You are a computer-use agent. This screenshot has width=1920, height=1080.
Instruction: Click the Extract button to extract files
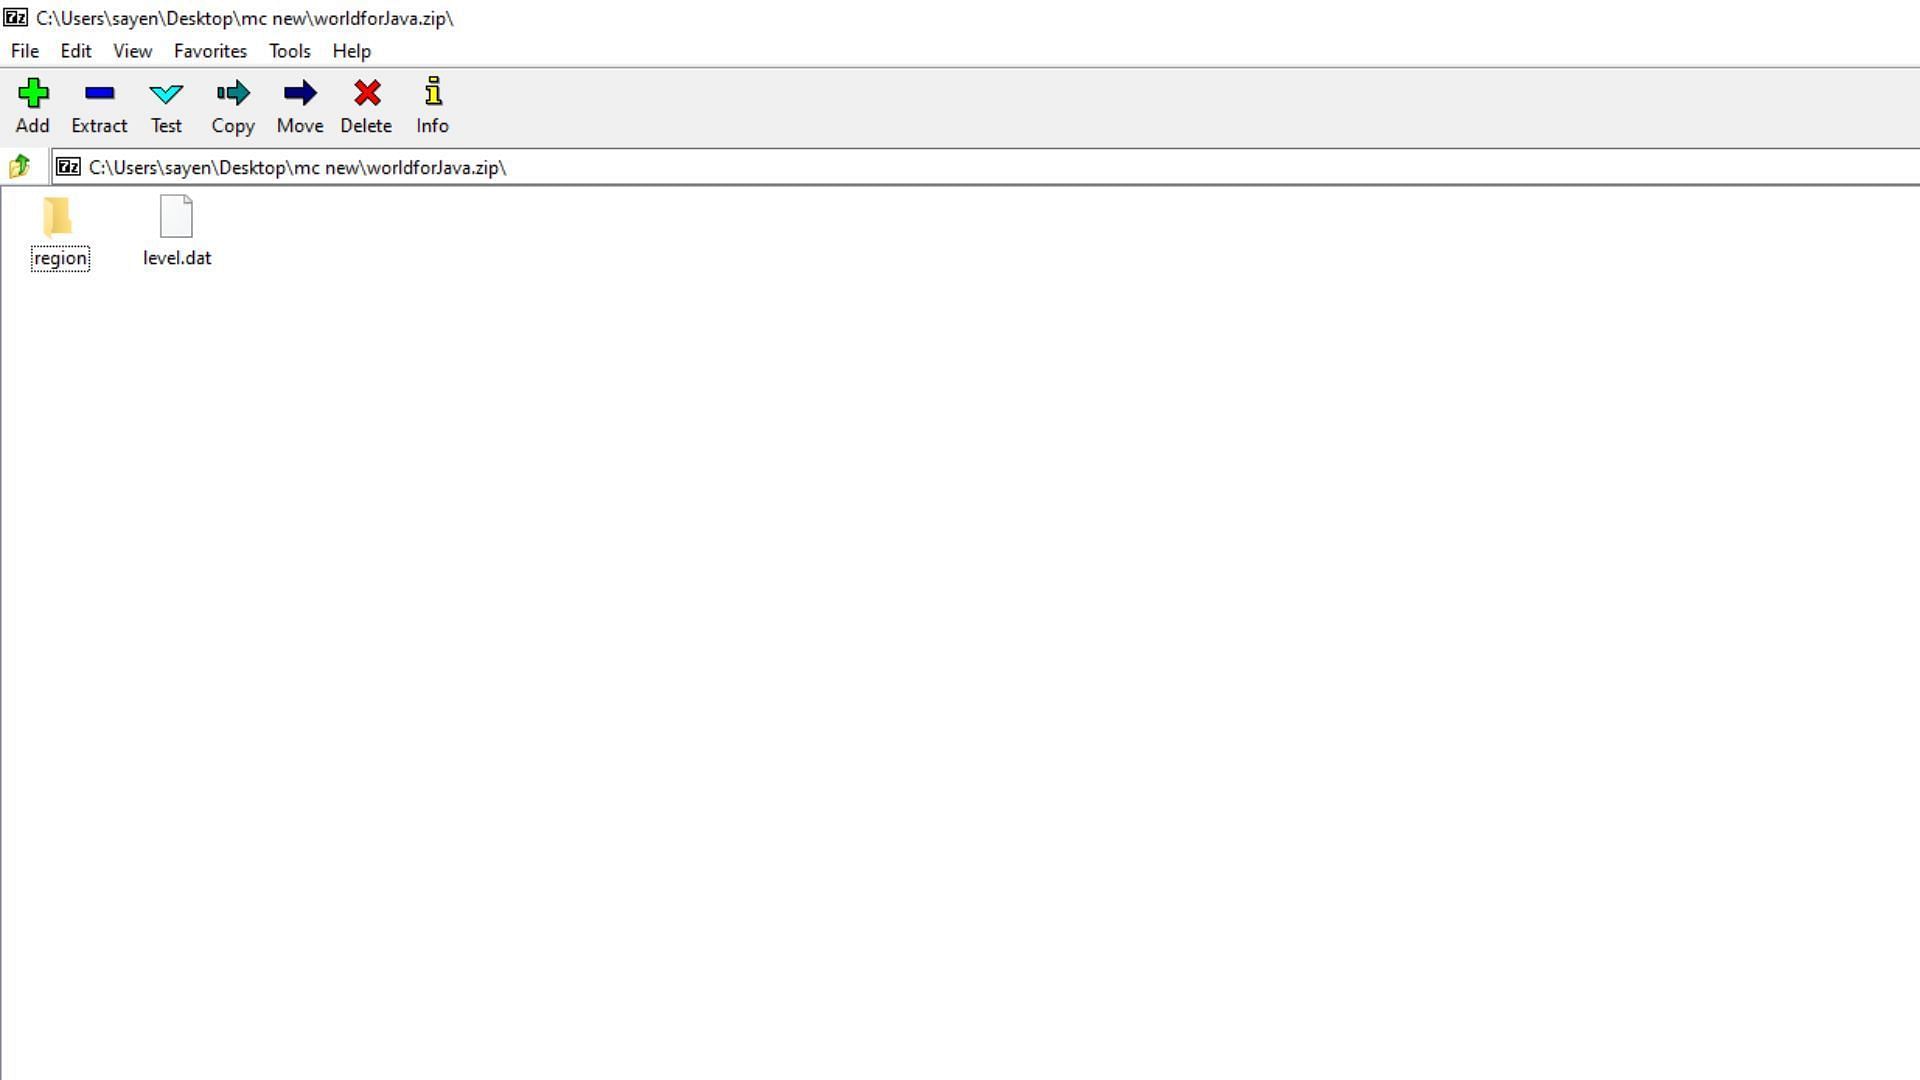click(99, 105)
